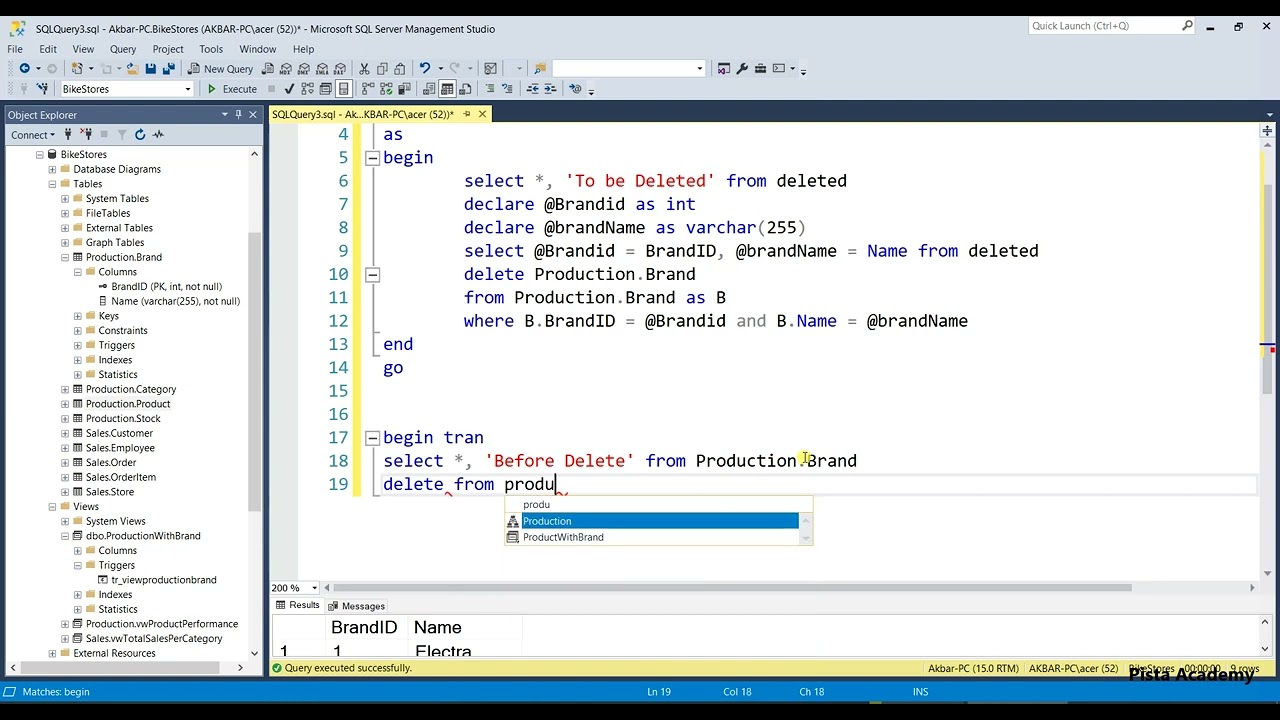Close the Object Explorer panel
The width and height of the screenshot is (1280, 720).
(x=252, y=115)
